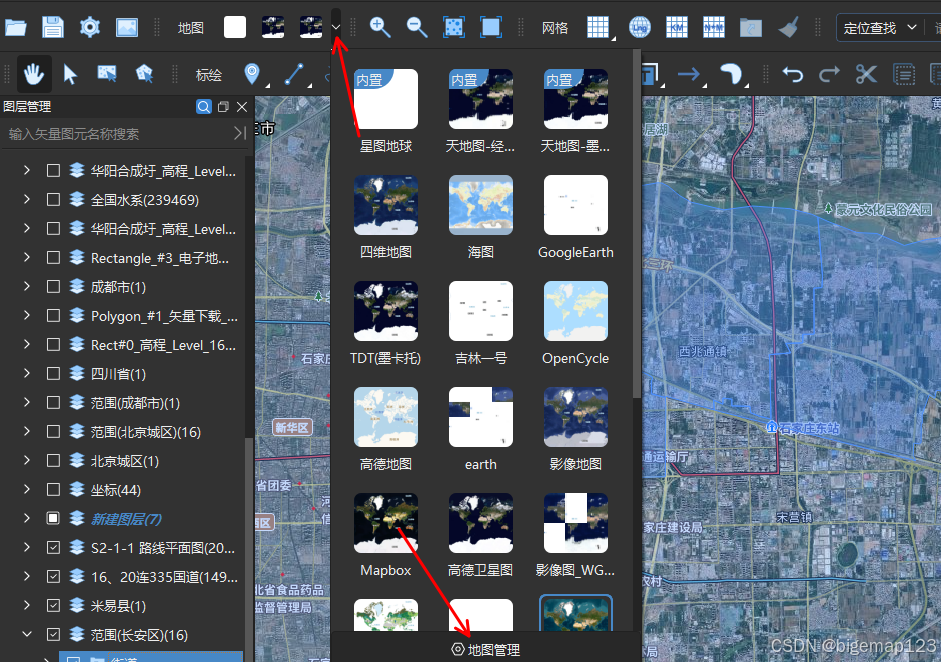The height and width of the screenshot is (662, 941).
Task: Click the zoom in magnifier
Action: [380, 28]
